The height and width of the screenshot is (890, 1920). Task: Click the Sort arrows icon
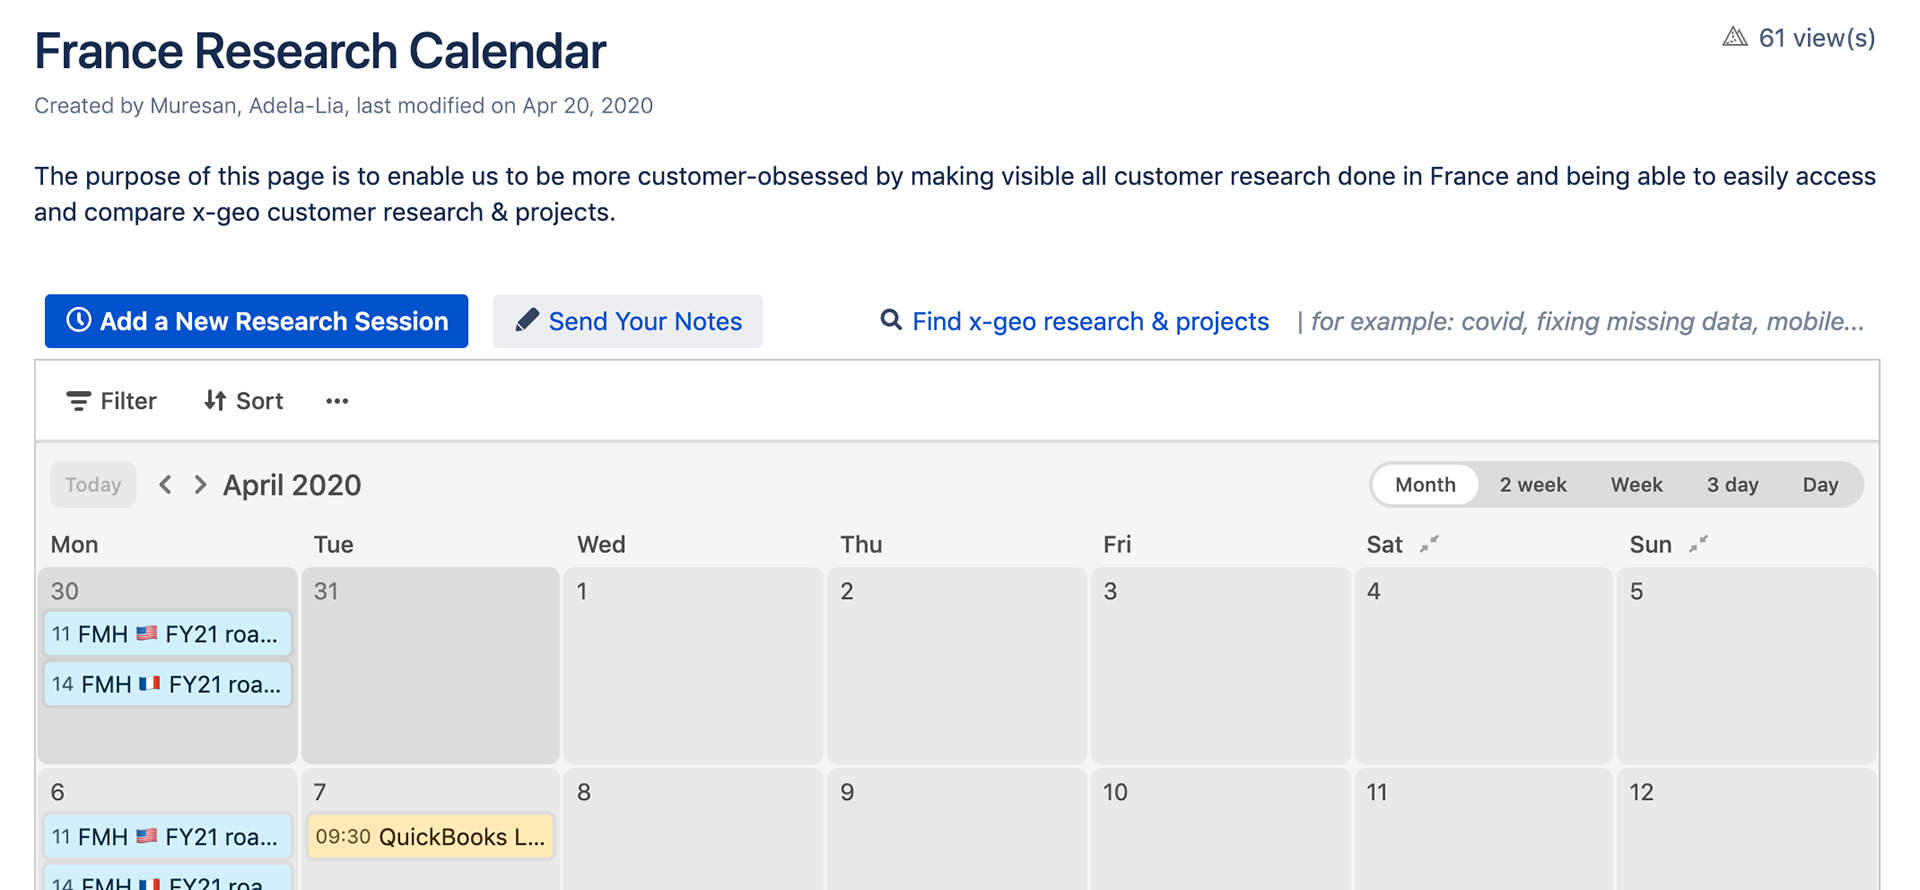pyautogui.click(x=215, y=401)
